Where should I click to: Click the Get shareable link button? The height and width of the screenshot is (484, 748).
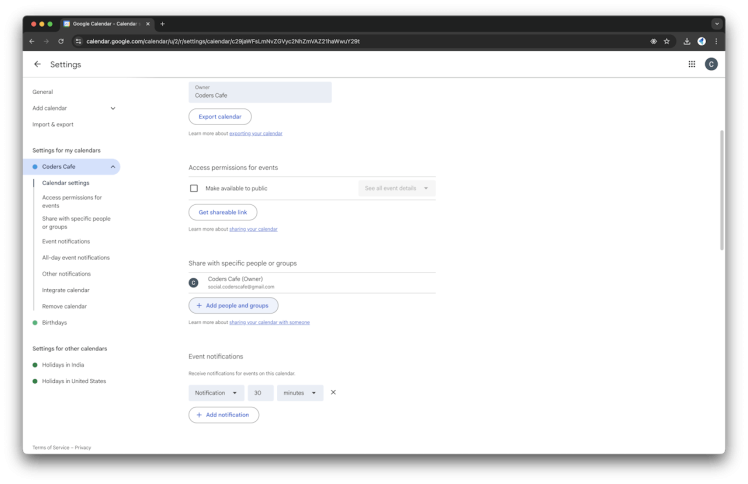(x=223, y=212)
